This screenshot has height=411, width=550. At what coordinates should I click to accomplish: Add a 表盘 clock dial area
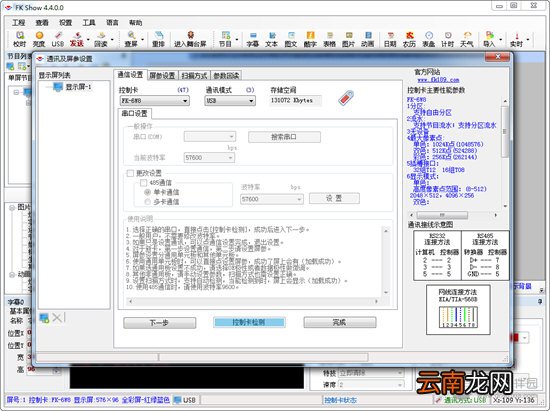pyautogui.click(x=429, y=39)
